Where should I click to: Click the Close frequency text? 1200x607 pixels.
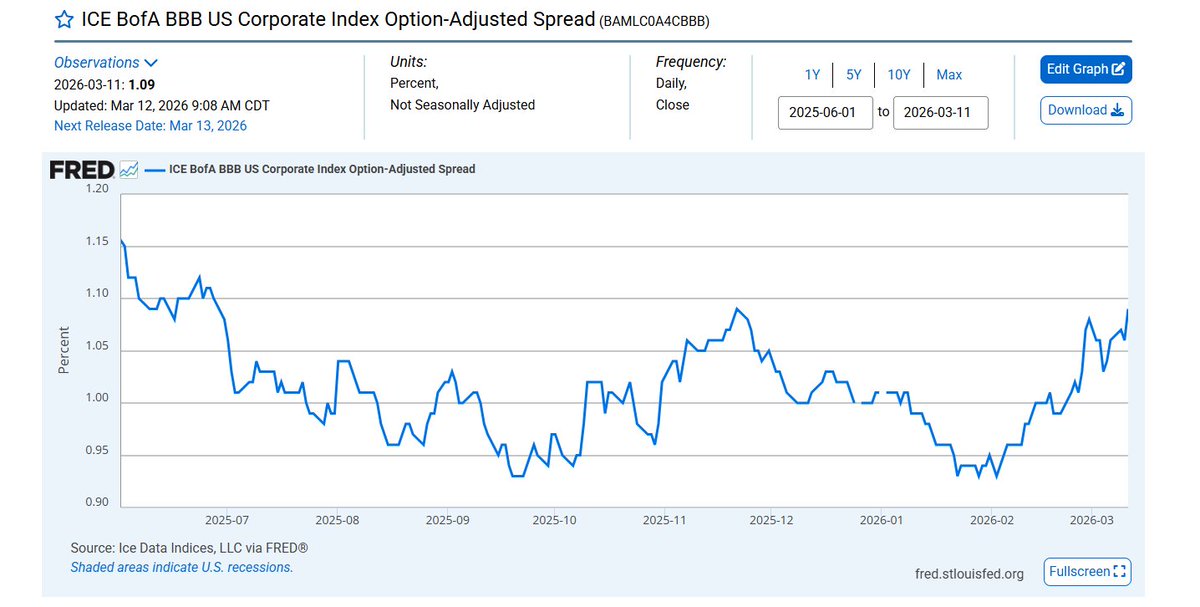click(x=673, y=105)
